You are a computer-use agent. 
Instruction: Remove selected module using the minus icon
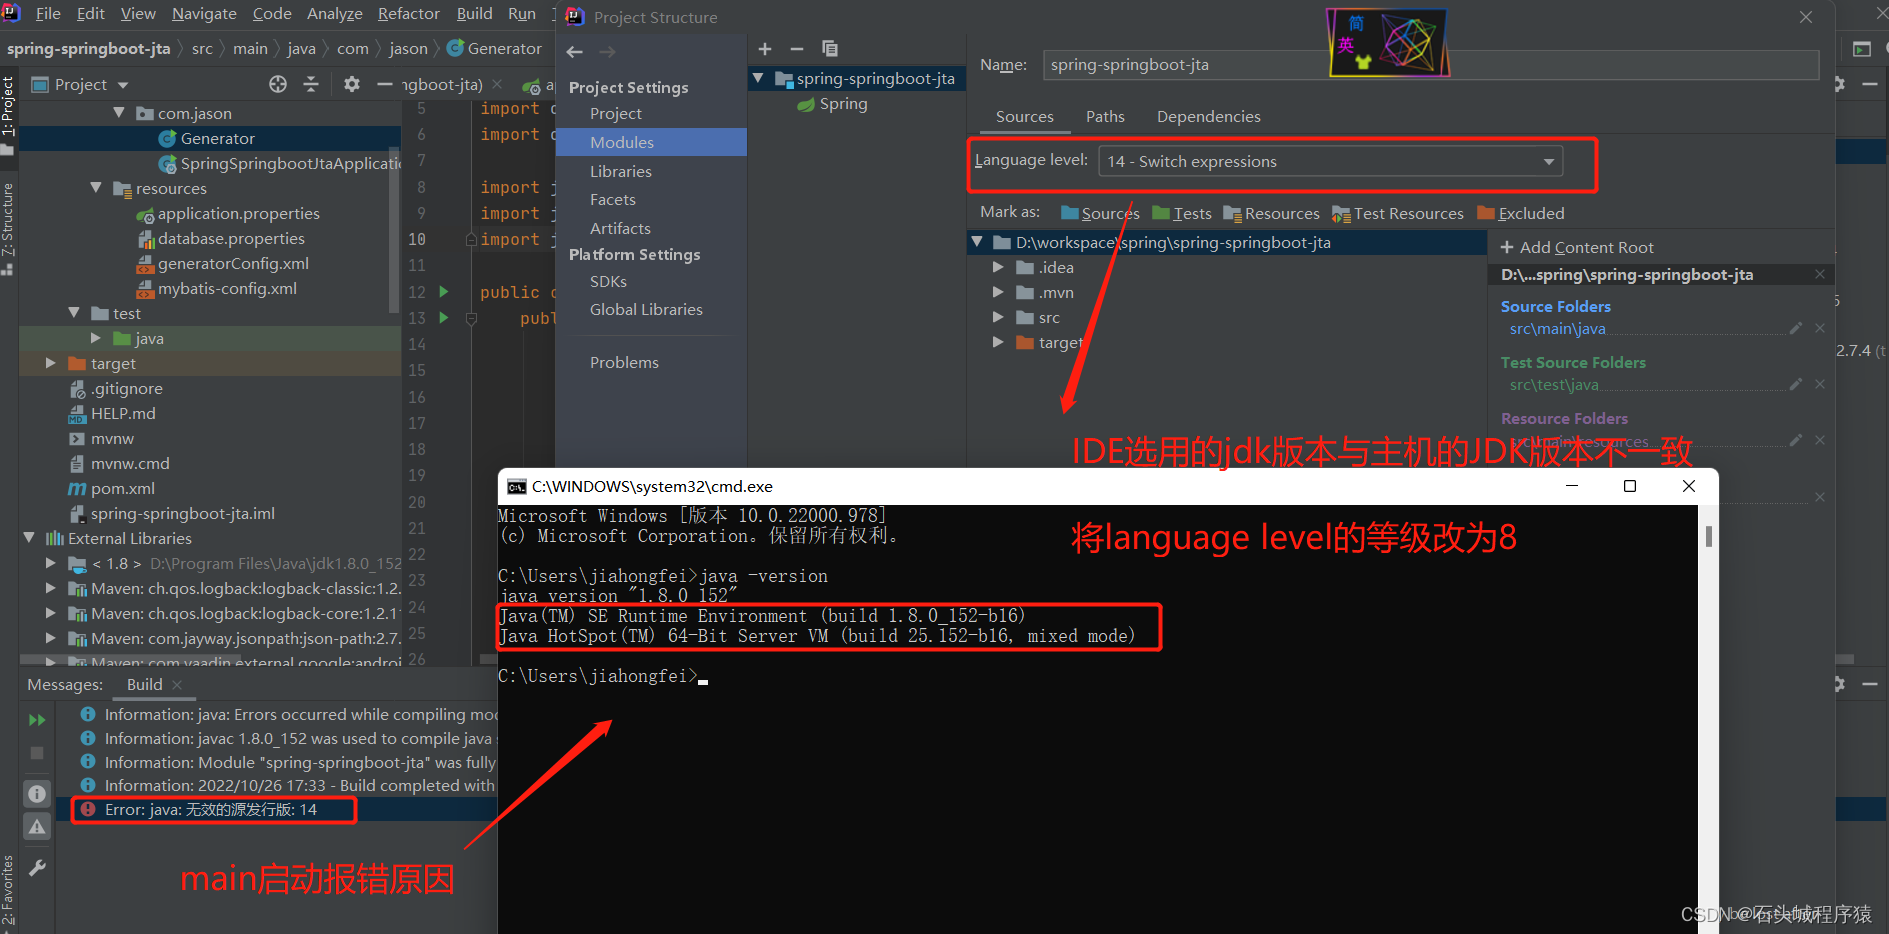796,48
